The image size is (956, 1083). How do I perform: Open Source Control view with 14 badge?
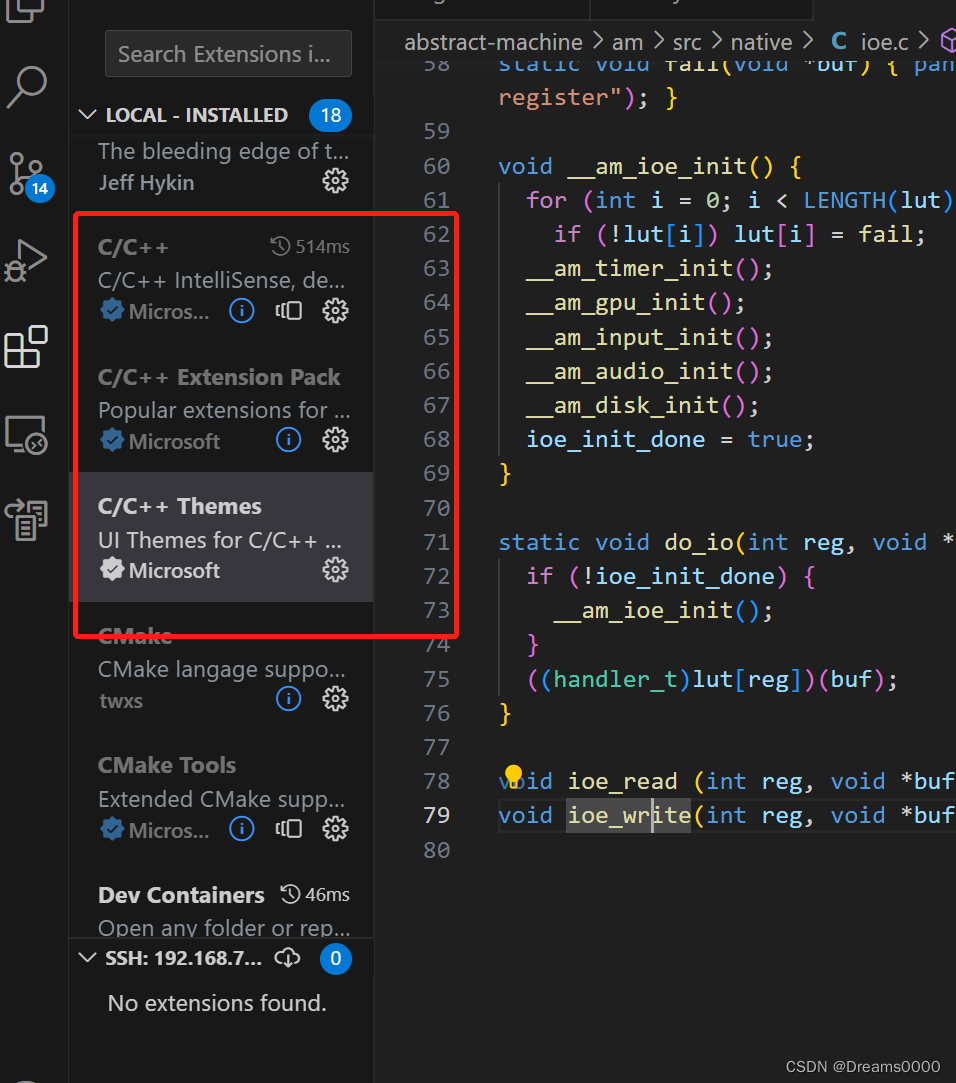click(x=28, y=176)
